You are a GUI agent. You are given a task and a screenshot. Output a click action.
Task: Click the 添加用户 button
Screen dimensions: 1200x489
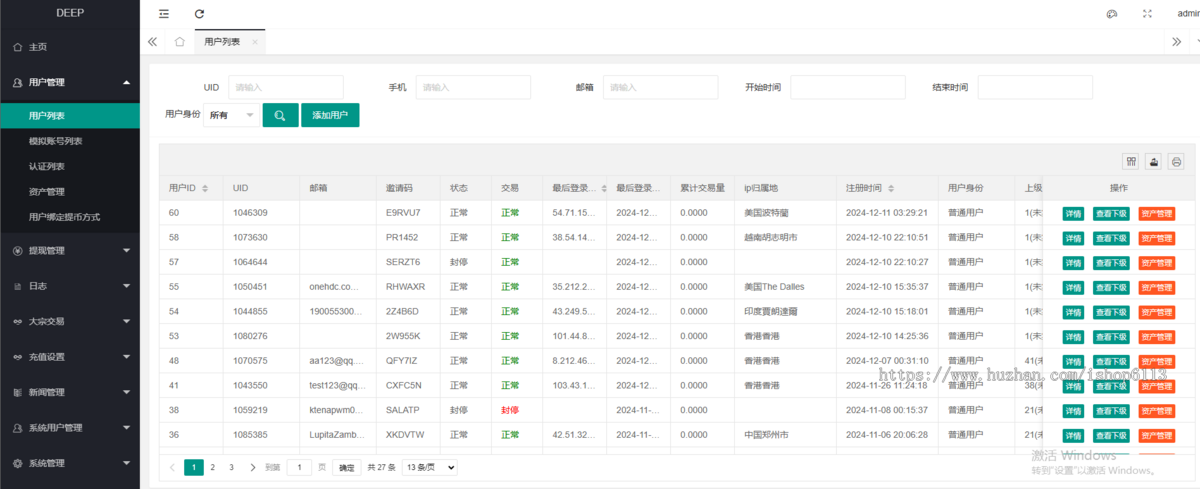click(330, 115)
